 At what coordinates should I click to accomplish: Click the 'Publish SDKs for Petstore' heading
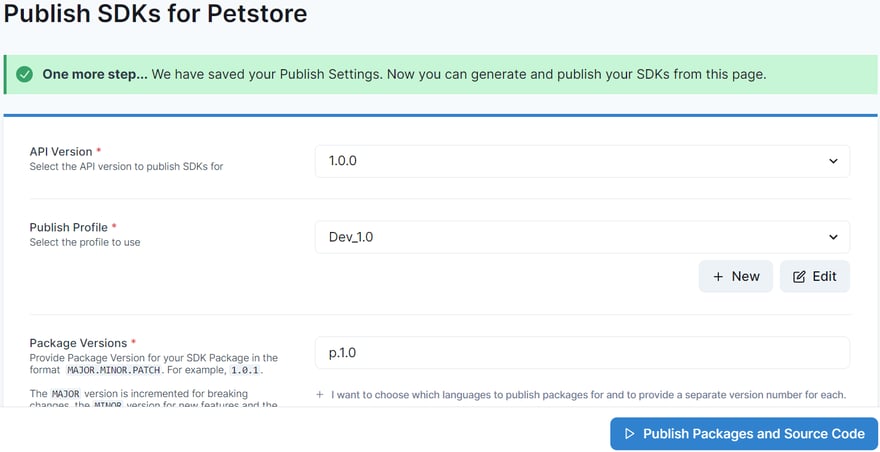point(155,13)
